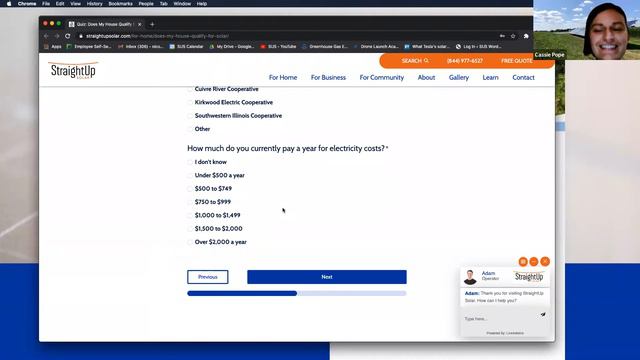
Task: Open the File menu
Action: point(46,4)
